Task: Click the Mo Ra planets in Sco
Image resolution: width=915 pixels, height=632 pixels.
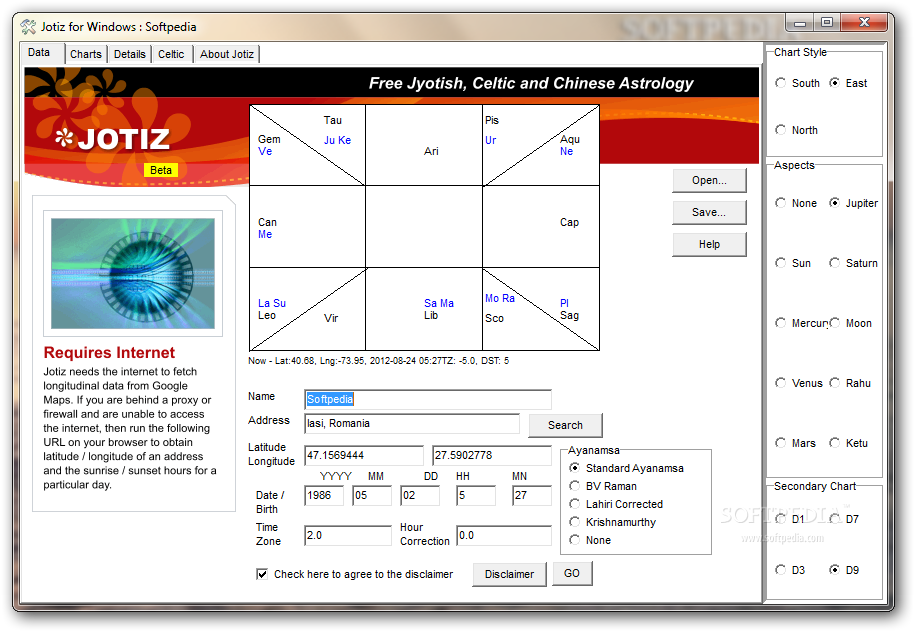Action: pos(500,298)
